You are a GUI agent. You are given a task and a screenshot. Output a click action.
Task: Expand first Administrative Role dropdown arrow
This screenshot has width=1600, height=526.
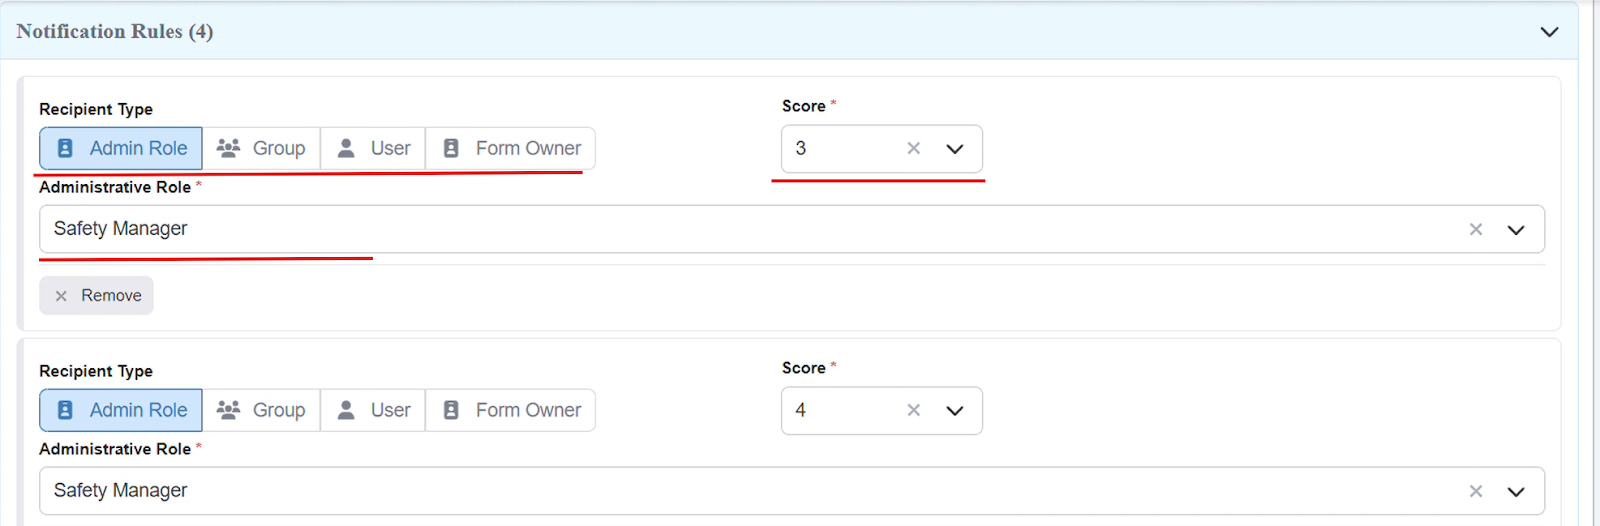point(1516,229)
